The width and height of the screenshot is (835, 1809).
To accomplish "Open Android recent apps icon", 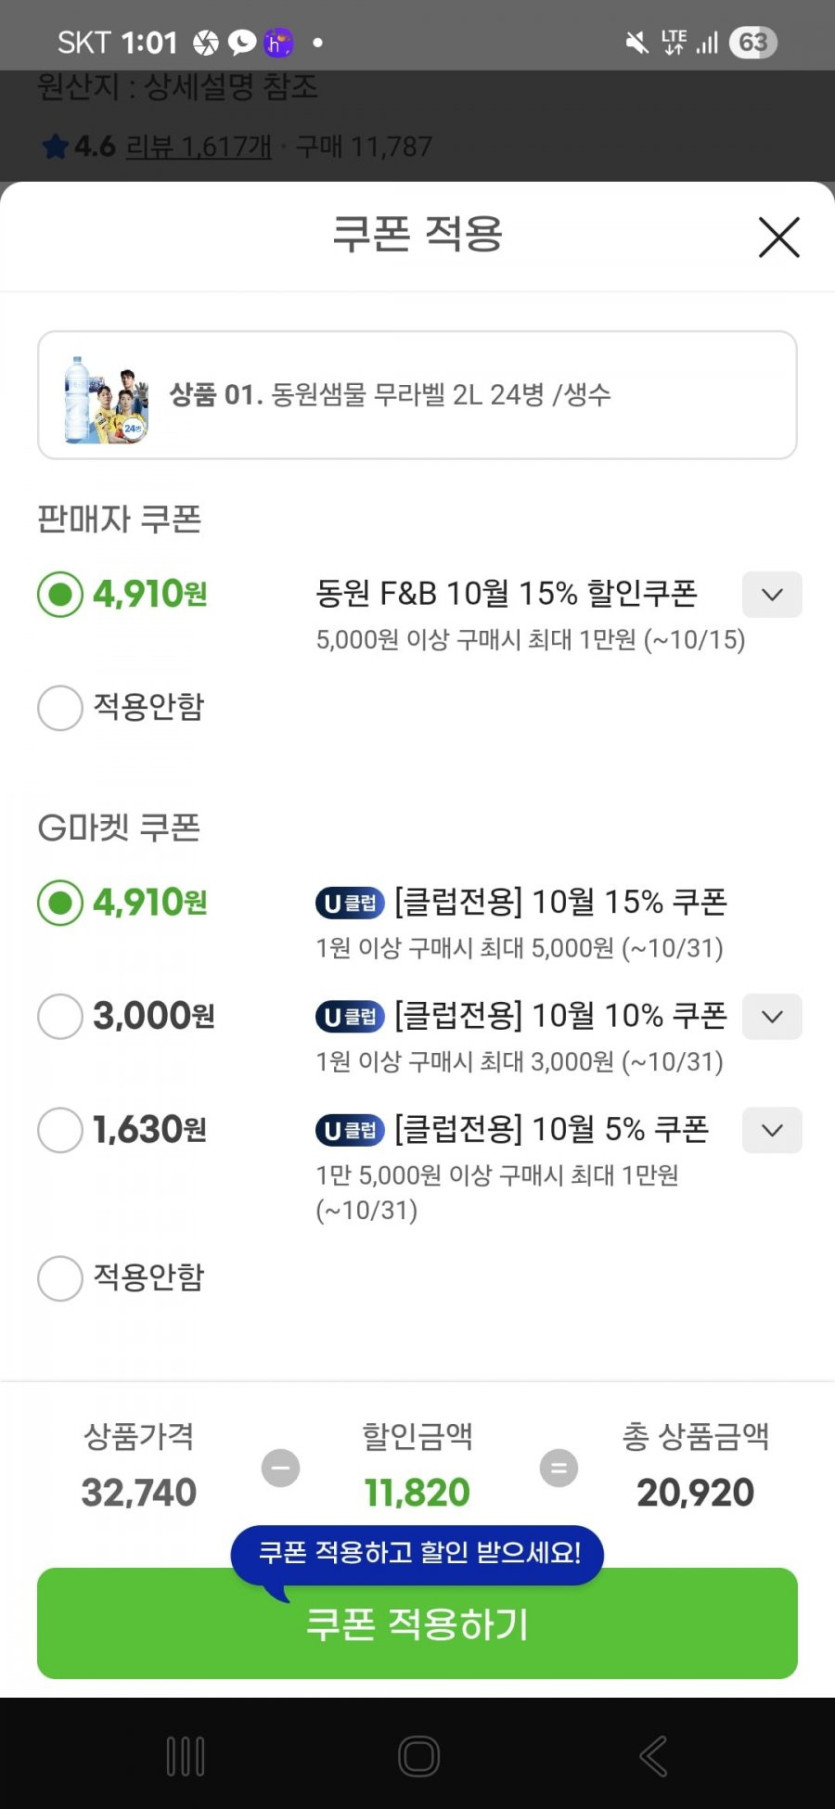I will coord(185,1755).
